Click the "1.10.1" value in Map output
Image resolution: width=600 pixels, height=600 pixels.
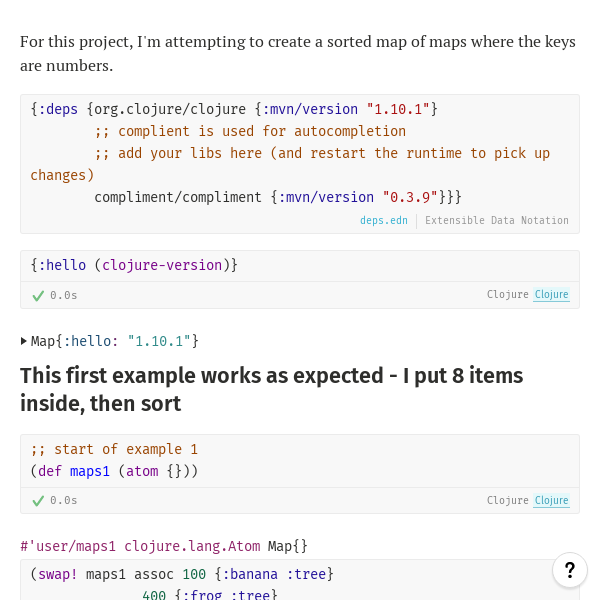pyautogui.click(x=158, y=341)
